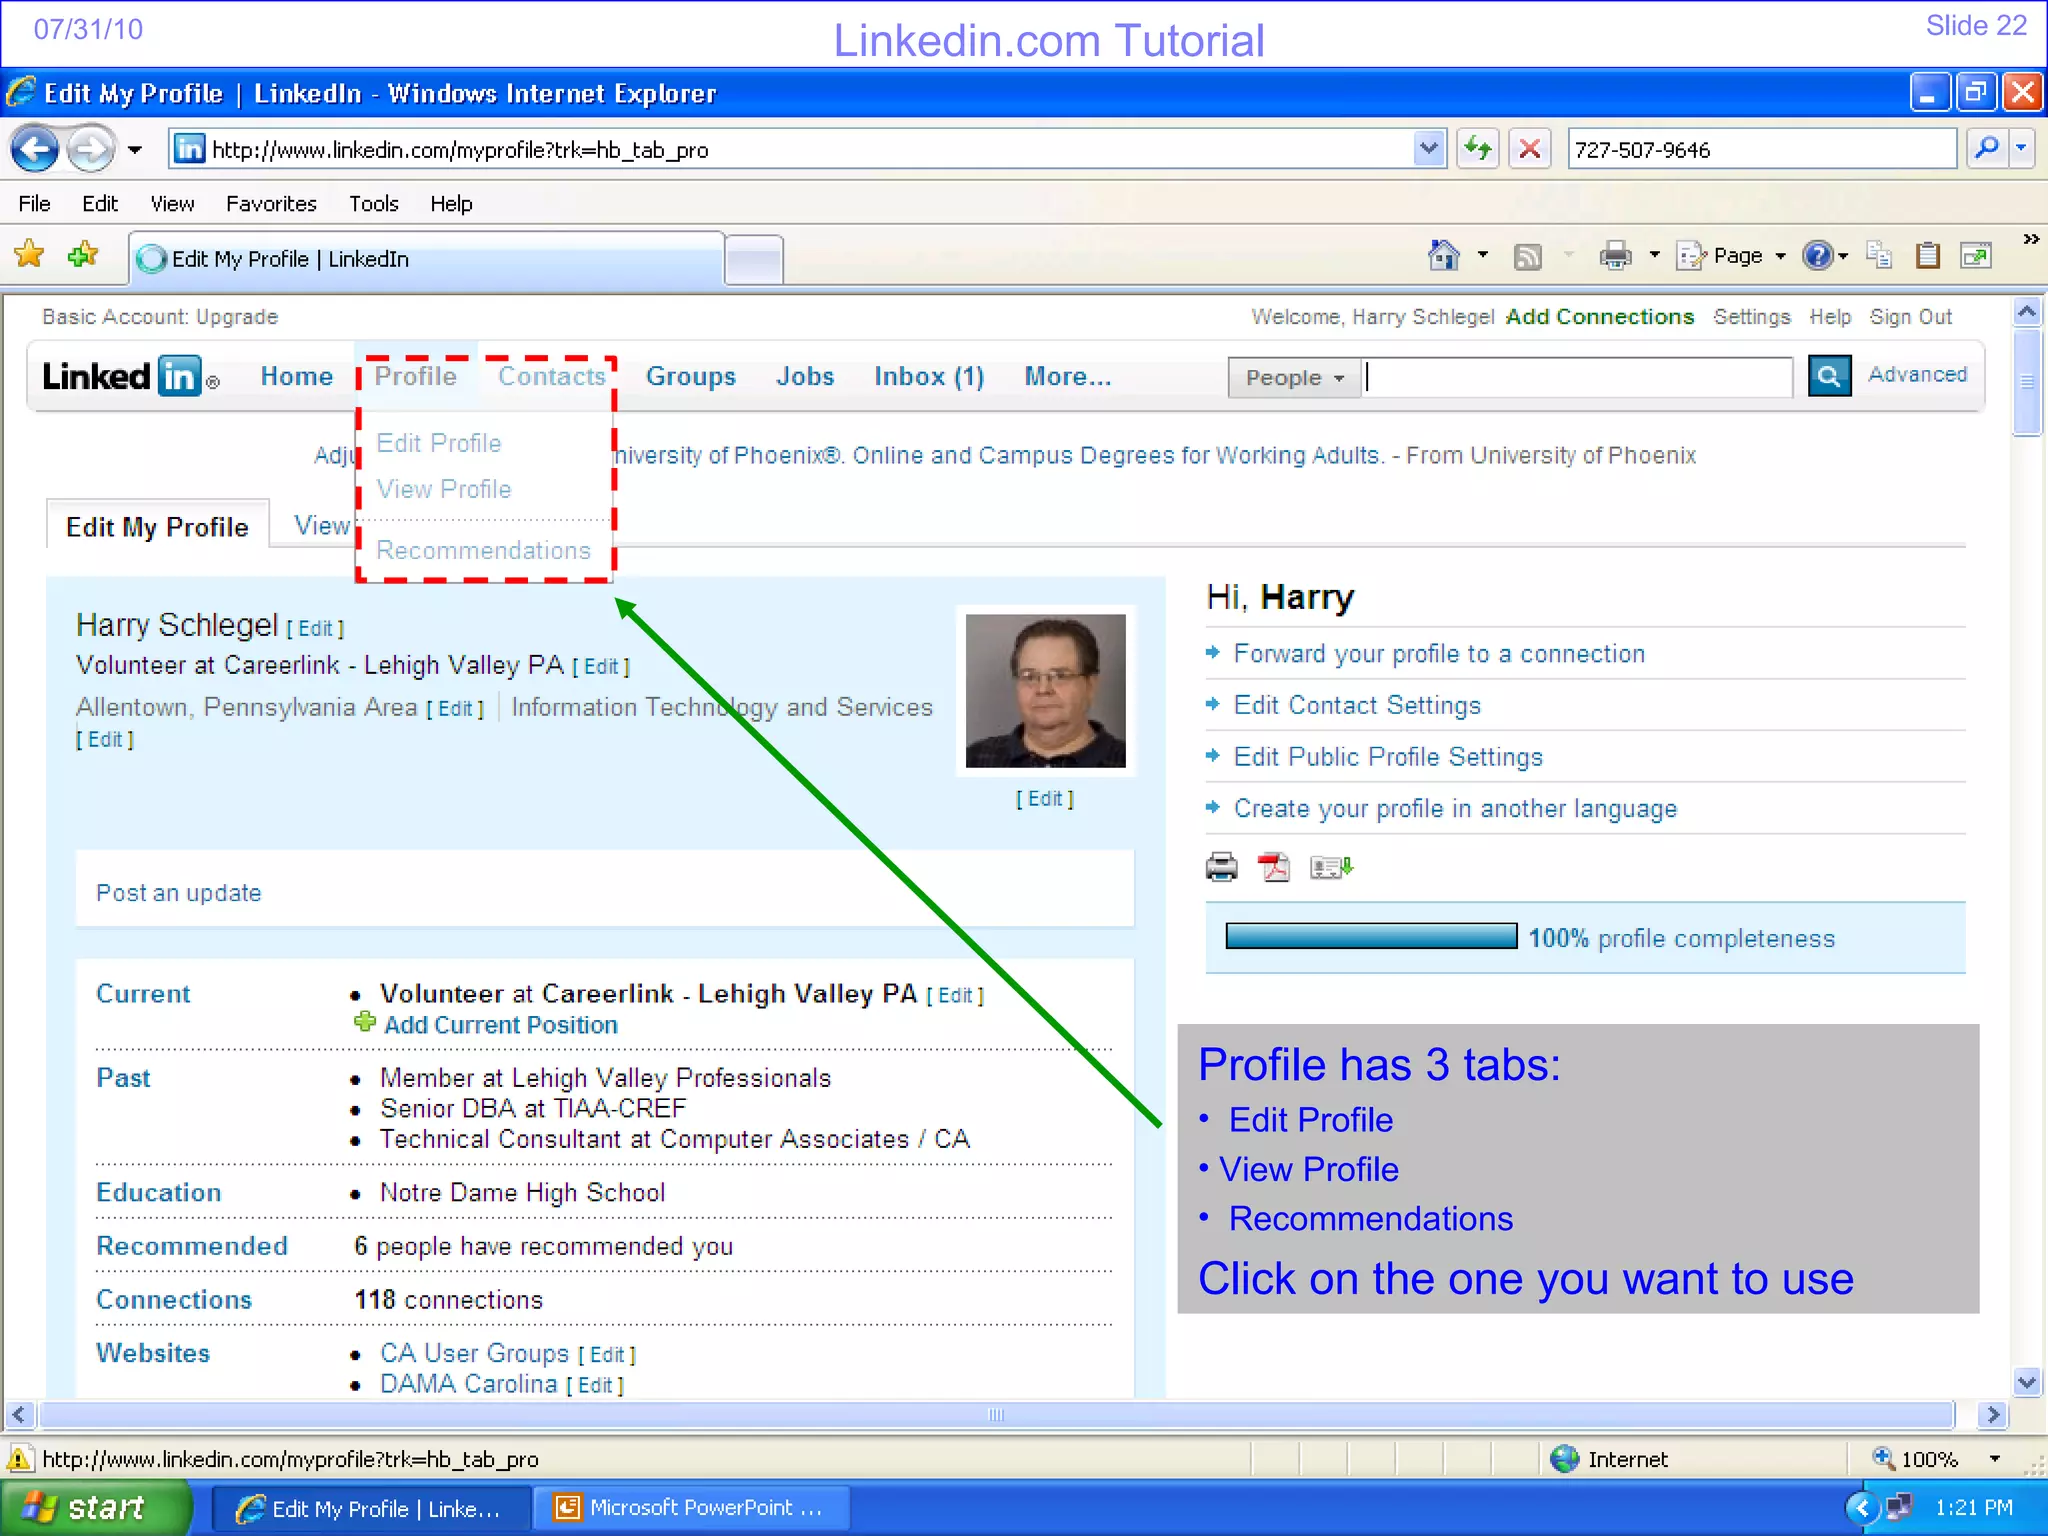
Task: Click the 100% profile completeness bar
Action: [x=1371, y=937]
